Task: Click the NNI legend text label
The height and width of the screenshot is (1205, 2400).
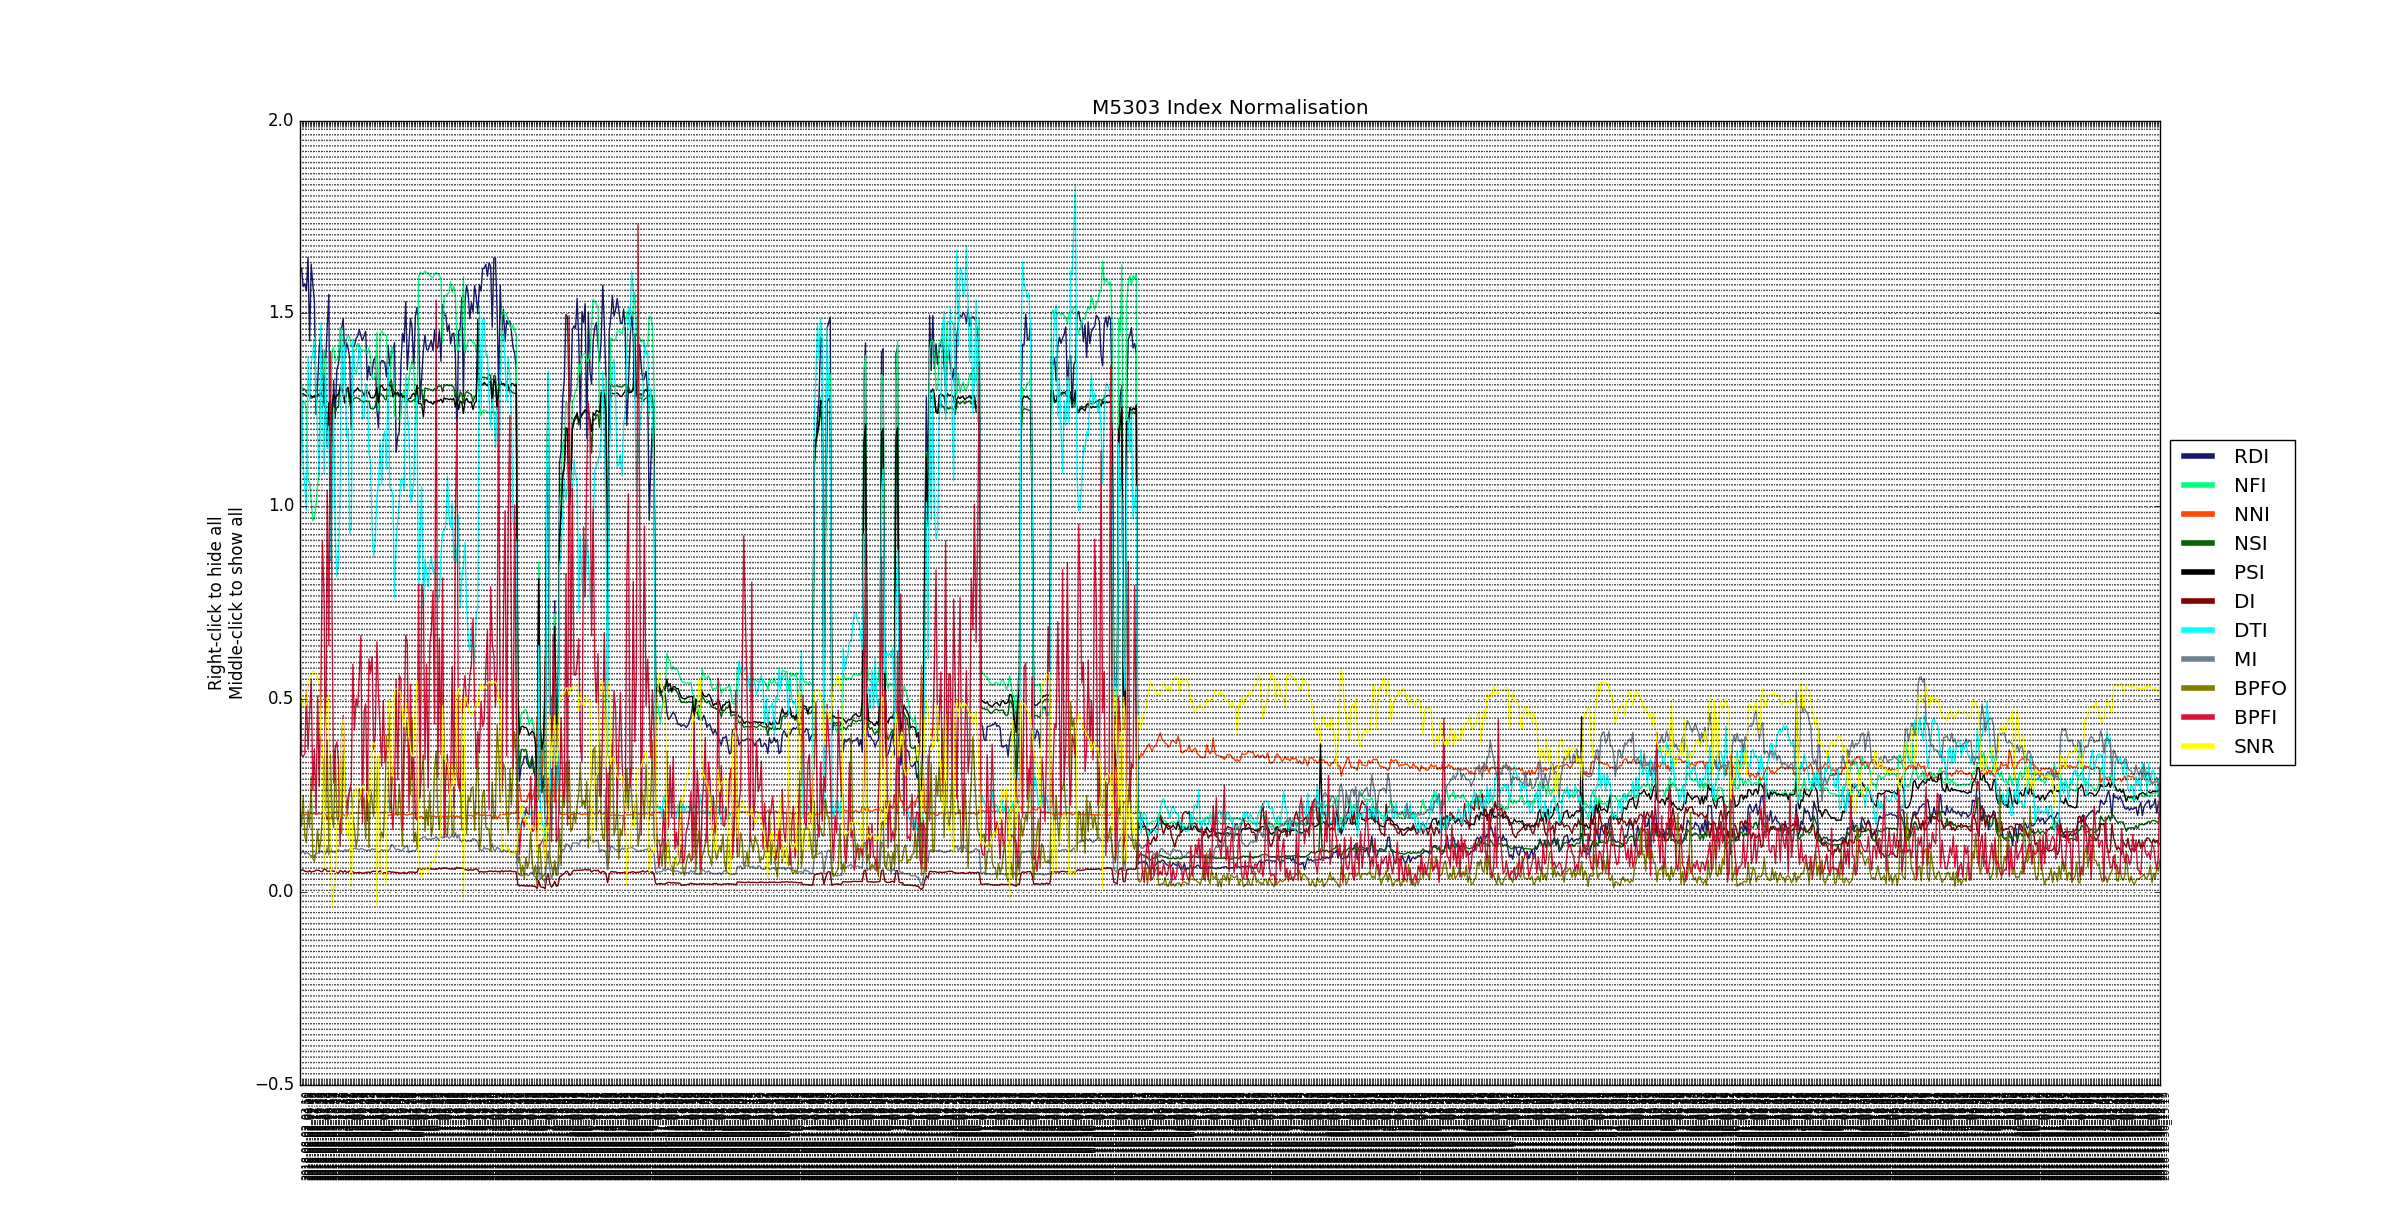Action: (x=2252, y=515)
